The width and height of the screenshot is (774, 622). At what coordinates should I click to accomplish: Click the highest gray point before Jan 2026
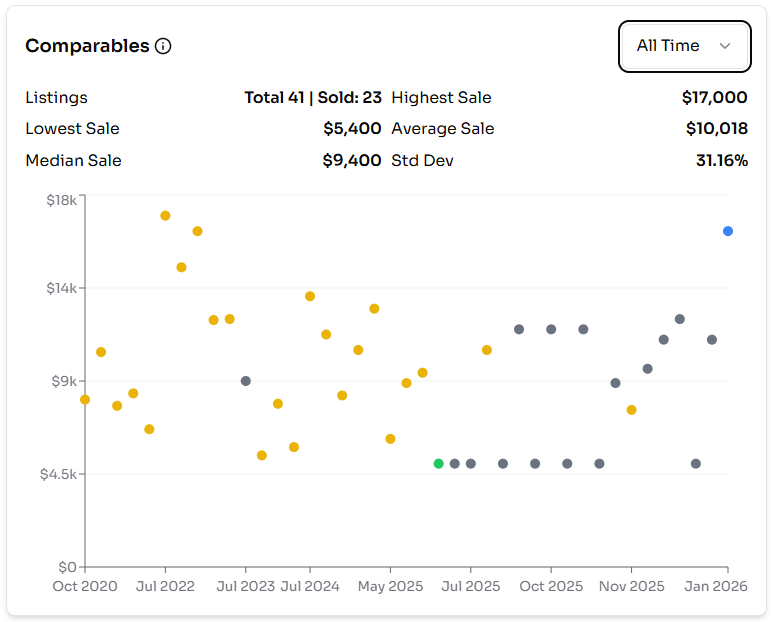[x=680, y=319]
